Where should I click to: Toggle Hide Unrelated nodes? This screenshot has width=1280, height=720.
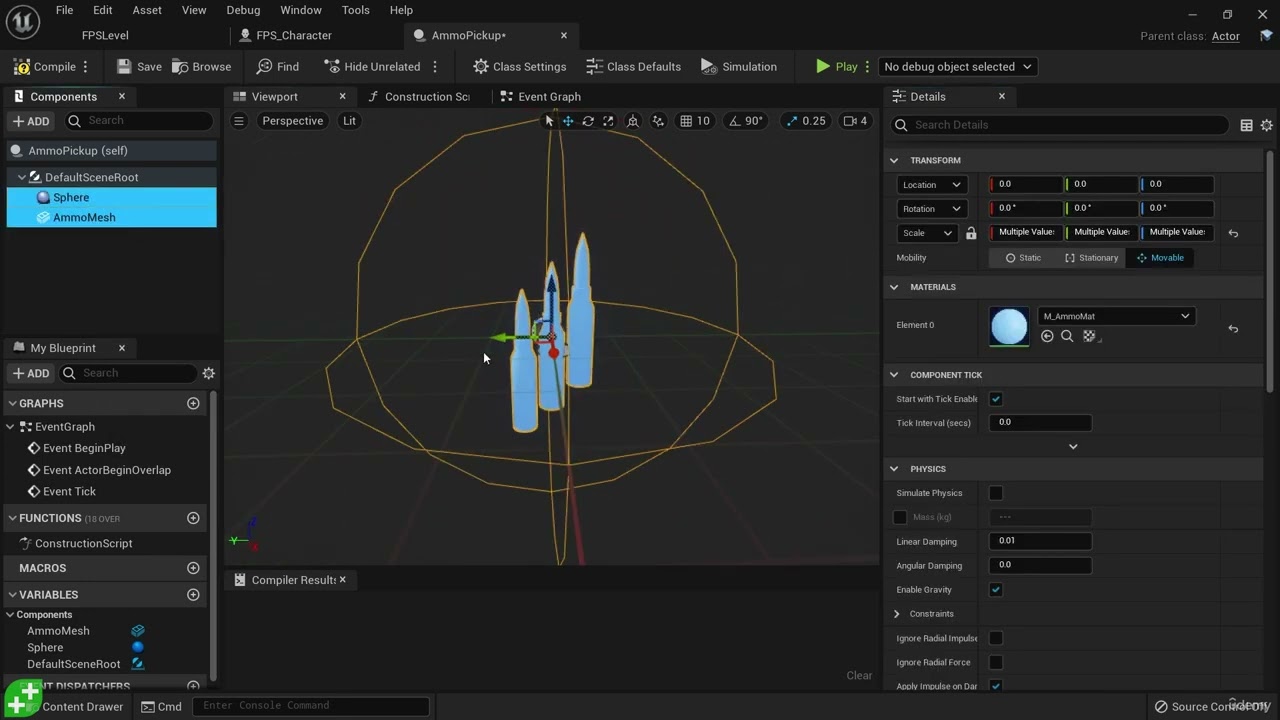372,67
